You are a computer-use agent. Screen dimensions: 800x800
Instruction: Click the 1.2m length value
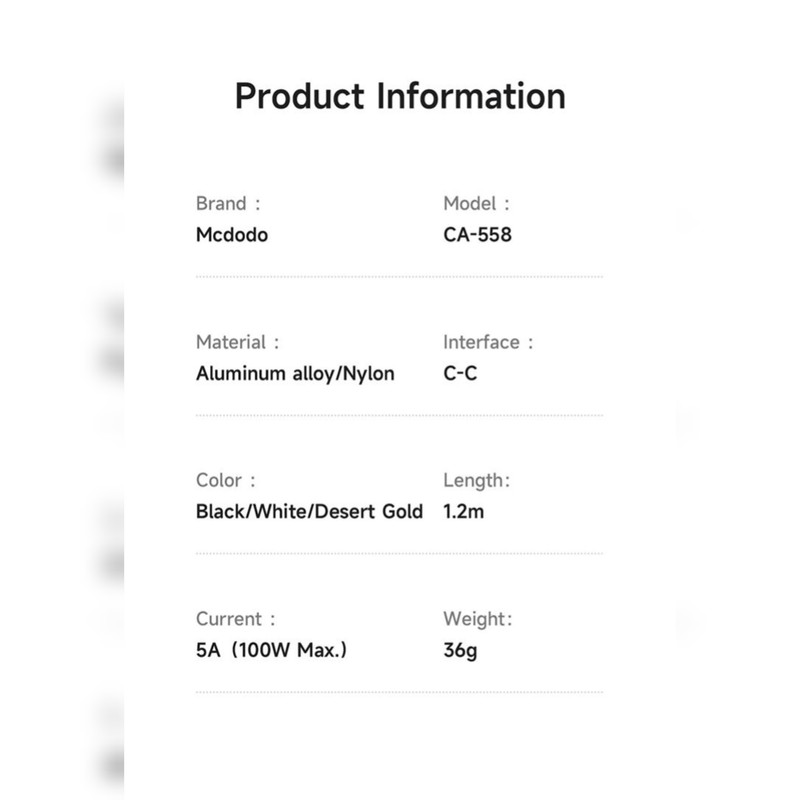pyautogui.click(x=465, y=512)
